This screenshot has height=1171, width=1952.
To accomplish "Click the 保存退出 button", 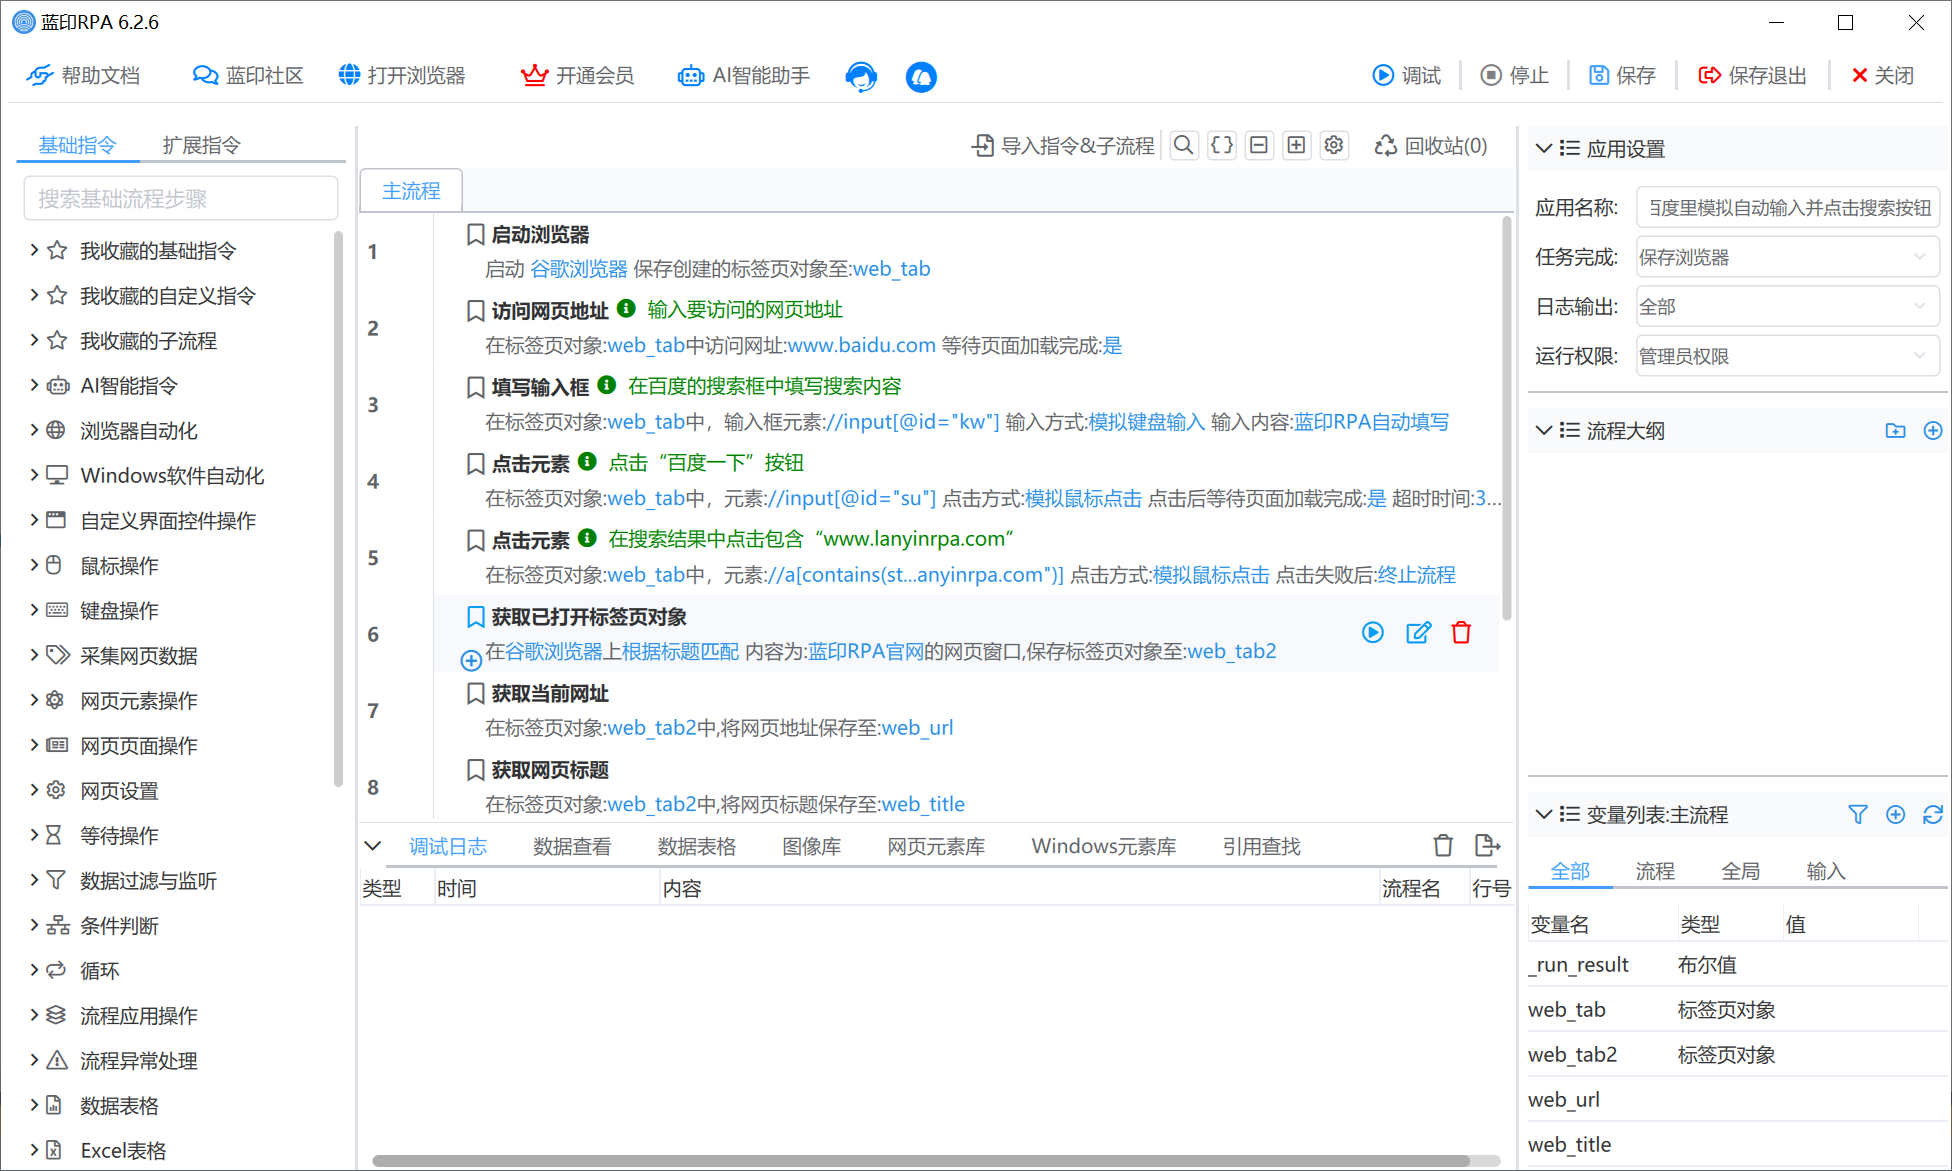I will click(x=1752, y=76).
